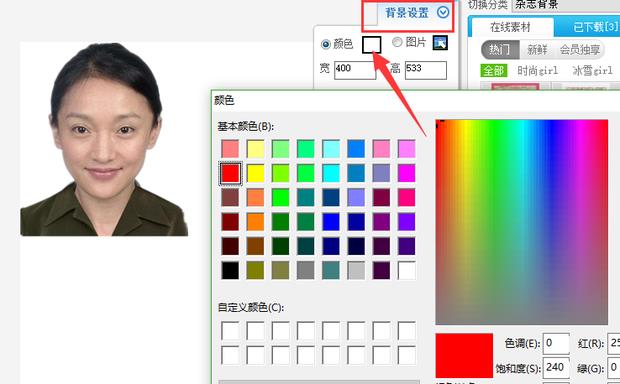Image resolution: width=620 pixels, height=384 pixels.
Task: Click the background picture browse icon
Action: [x=440, y=42]
